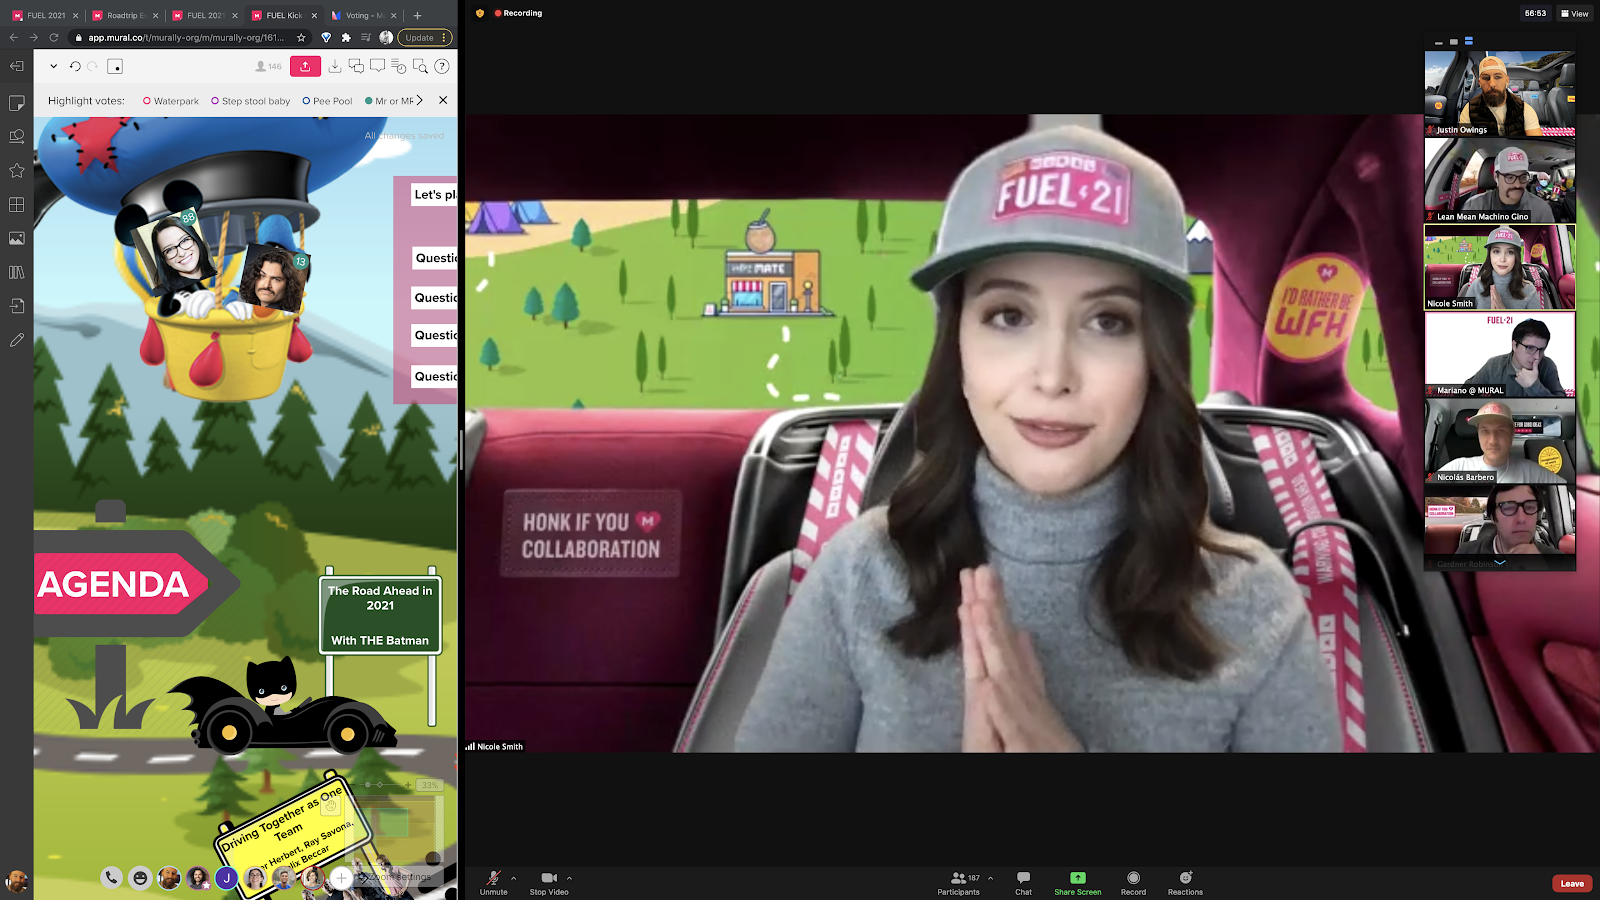Open the Mural reactions emoji button
Image resolution: width=1600 pixels, height=900 pixels.
pyautogui.click(x=140, y=878)
